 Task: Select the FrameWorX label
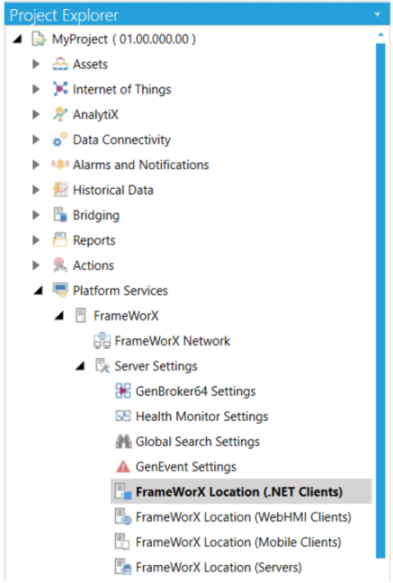[x=126, y=316]
